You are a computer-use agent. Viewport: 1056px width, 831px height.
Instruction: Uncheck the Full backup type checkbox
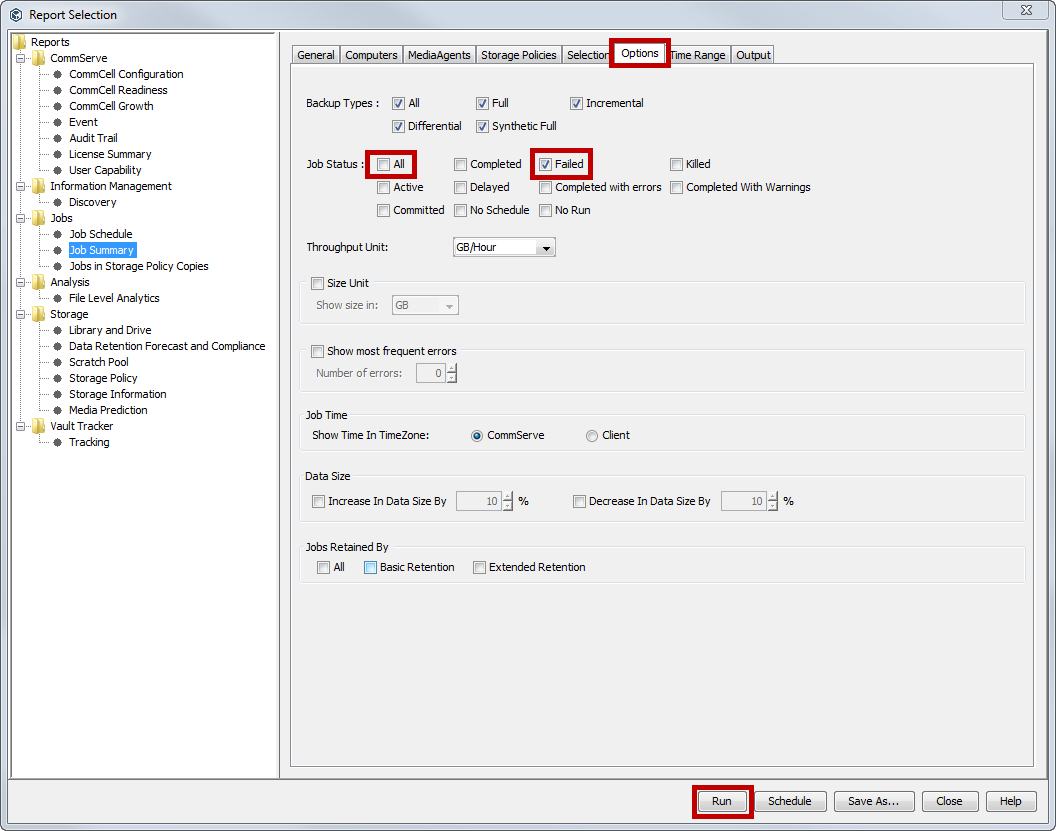pyautogui.click(x=482, y=104)
